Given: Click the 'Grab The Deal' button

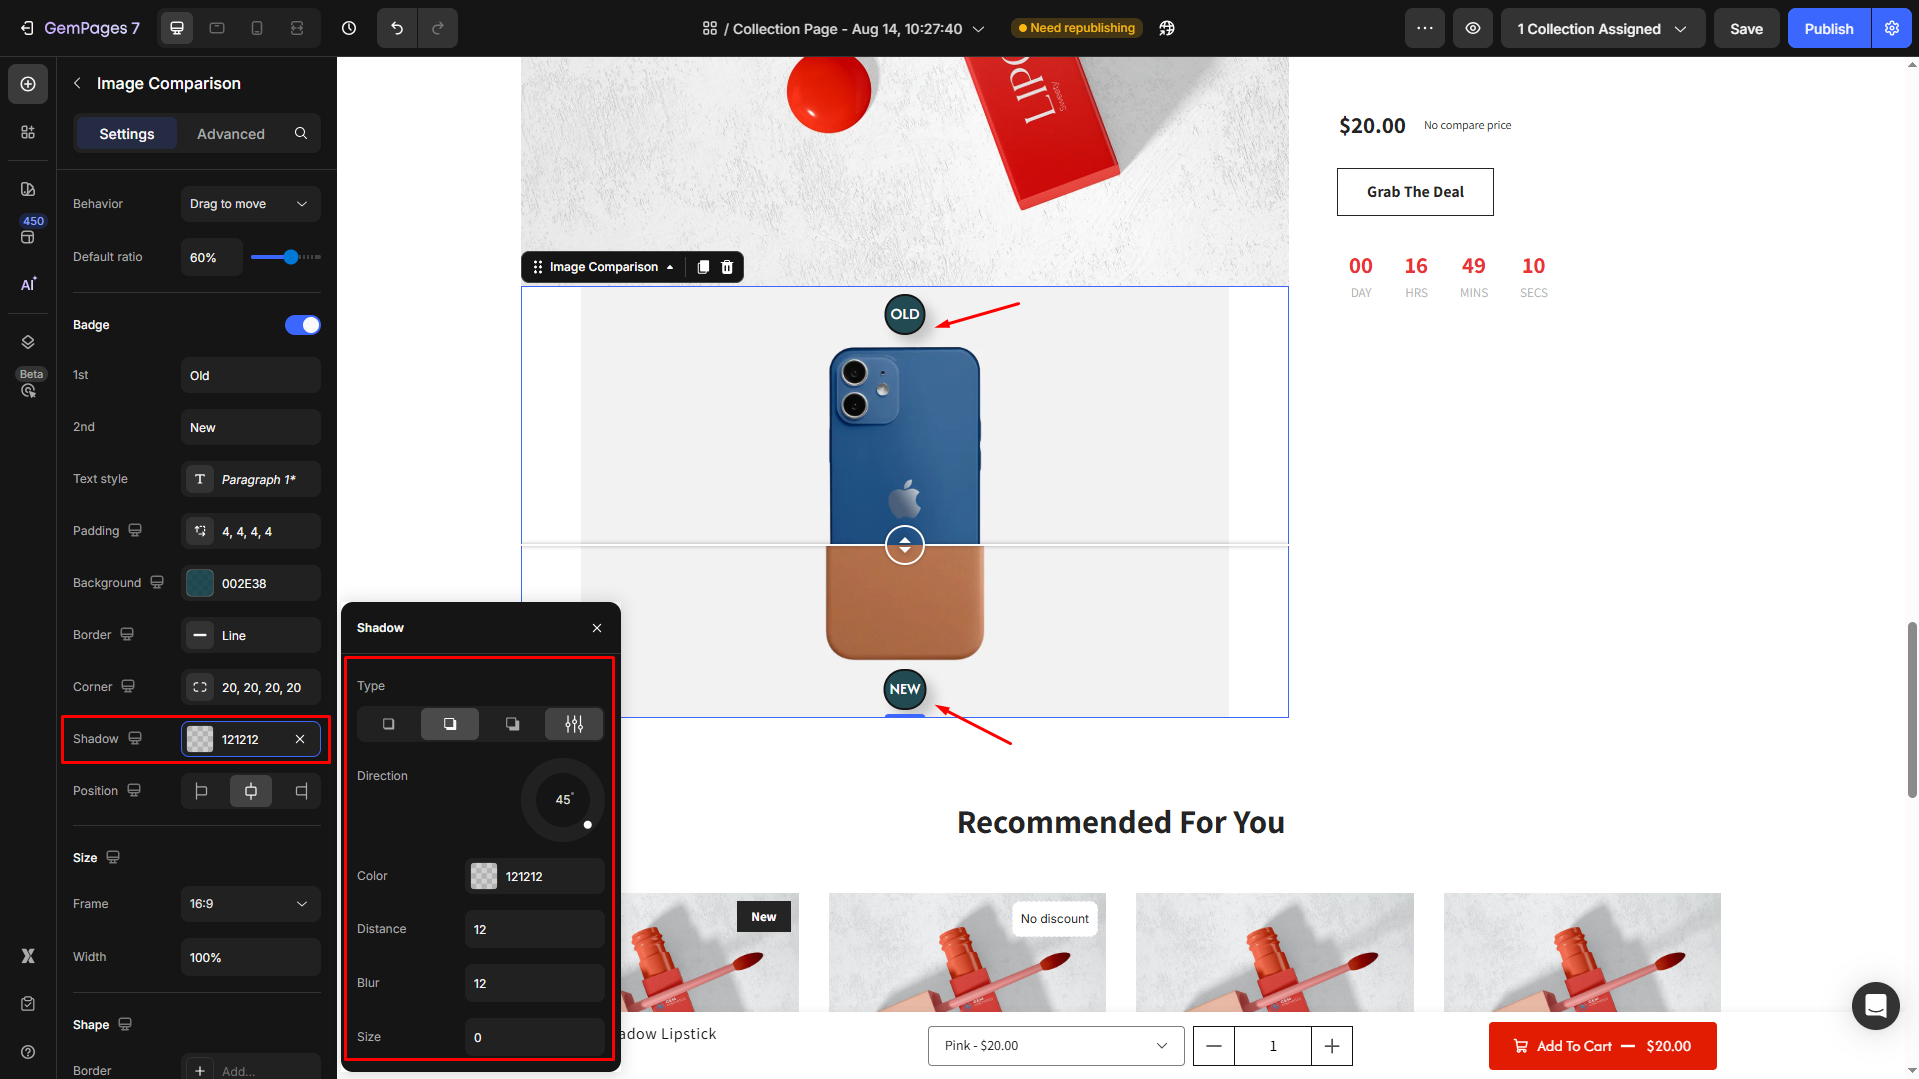Looking at the screenshot, I should [x=1415, y=192].
